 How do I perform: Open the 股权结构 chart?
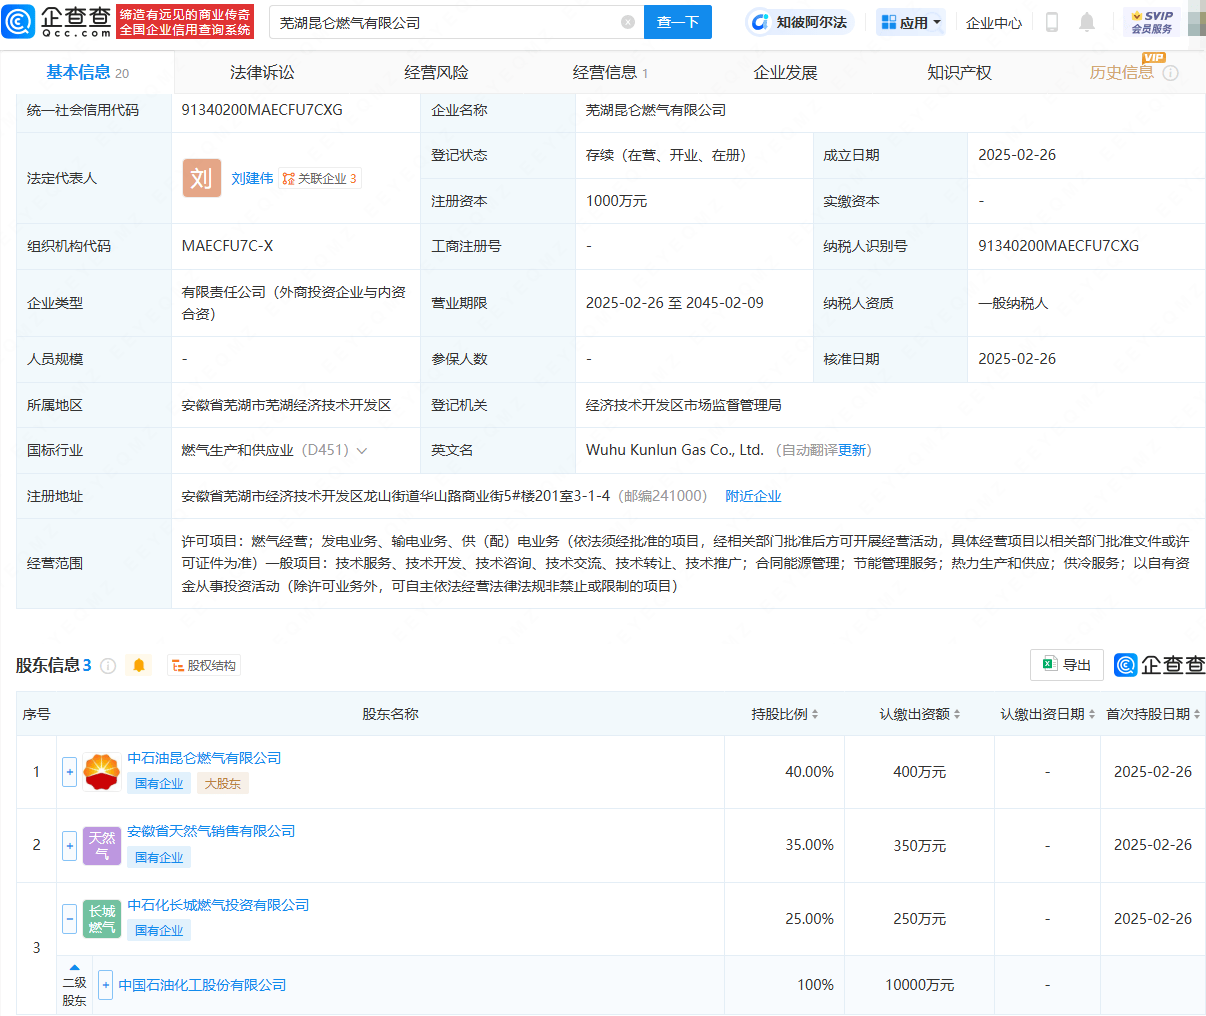click(x=204, y=666)
